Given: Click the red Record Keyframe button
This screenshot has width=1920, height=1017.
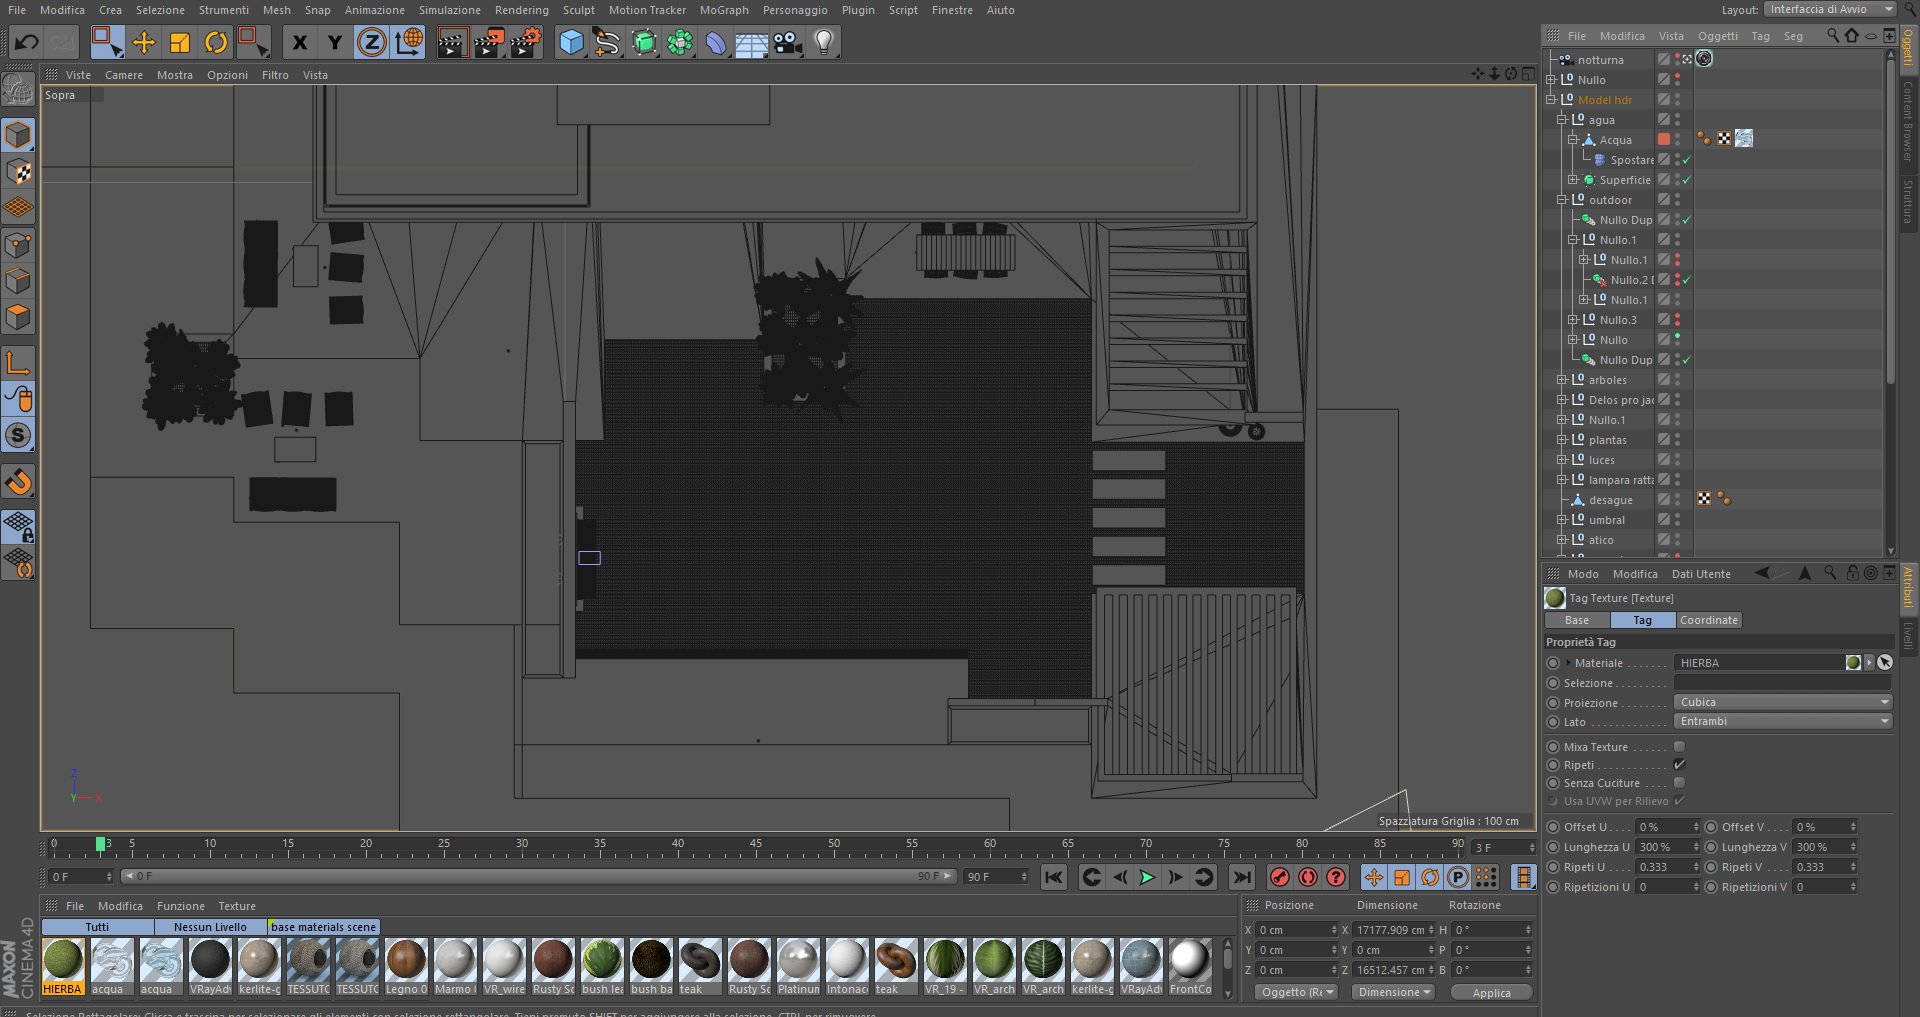Looking at the screenshot, I should point(1279,877).
